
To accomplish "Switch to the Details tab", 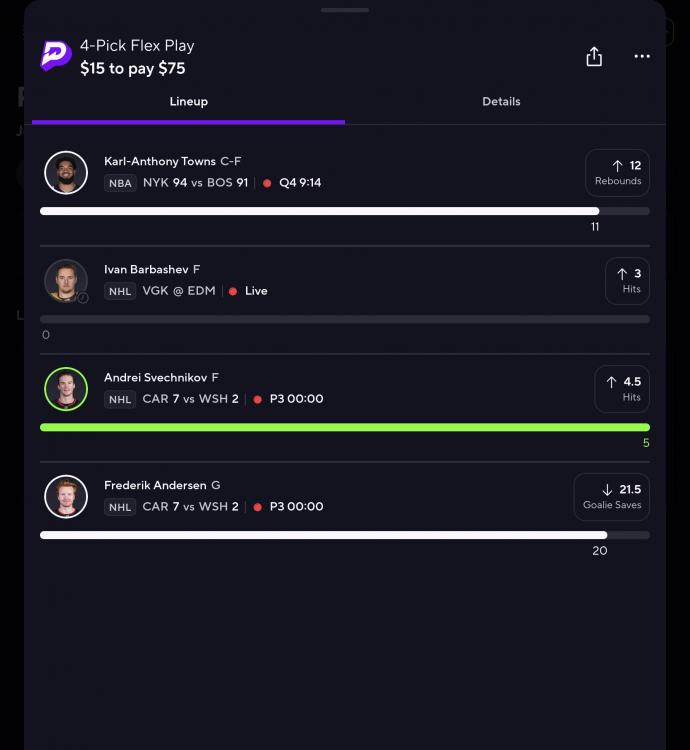I will [x=501, y=101].
